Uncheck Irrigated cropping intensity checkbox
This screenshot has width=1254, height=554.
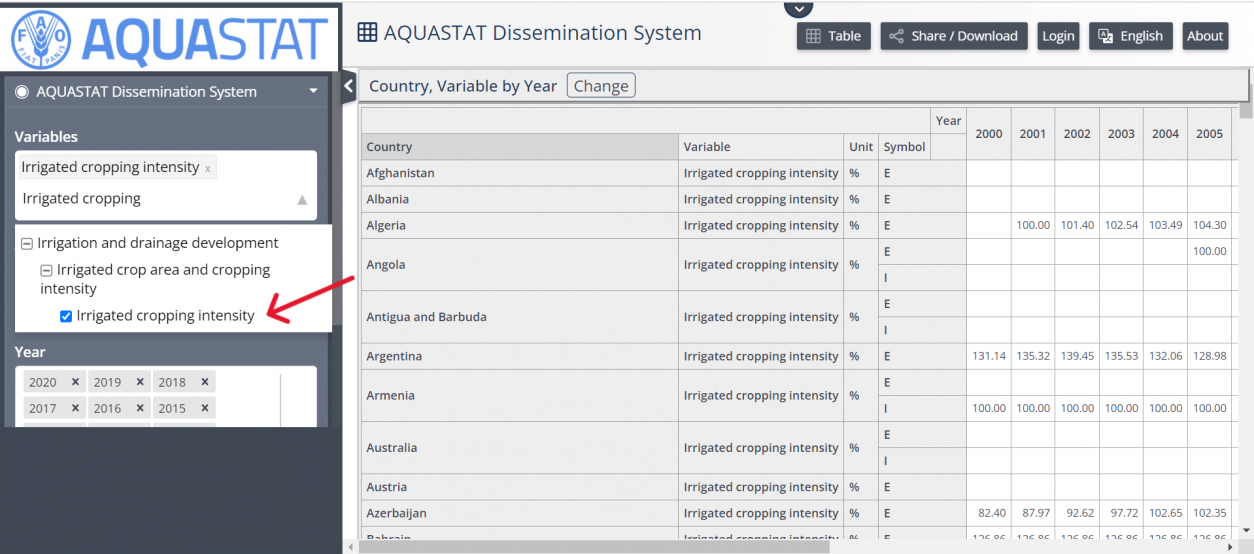(66, 316)
